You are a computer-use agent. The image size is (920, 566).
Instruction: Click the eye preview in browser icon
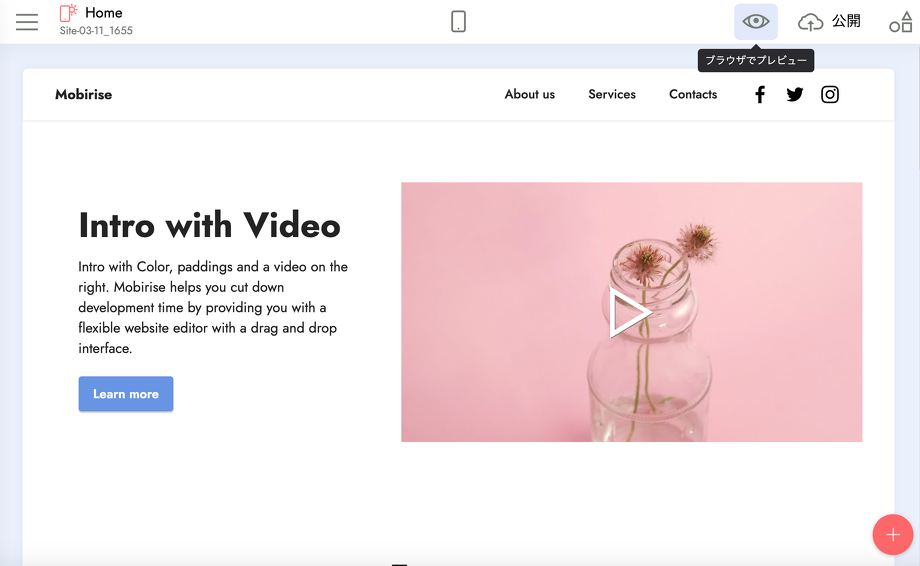point(756,21)
